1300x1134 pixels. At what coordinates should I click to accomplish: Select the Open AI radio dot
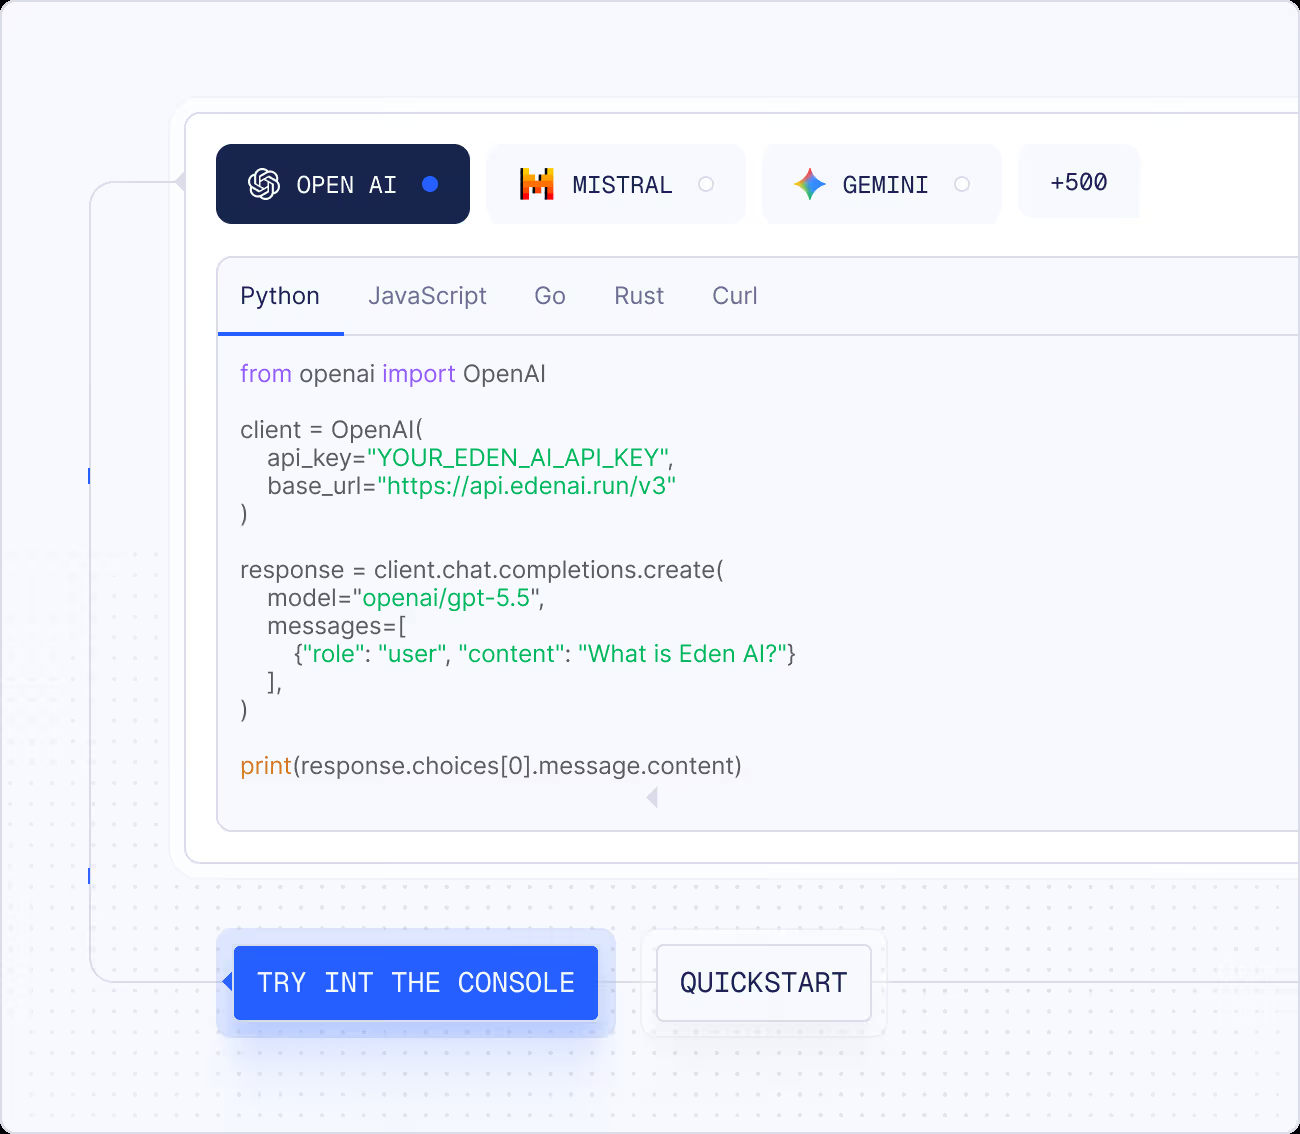tap(430, 184)
